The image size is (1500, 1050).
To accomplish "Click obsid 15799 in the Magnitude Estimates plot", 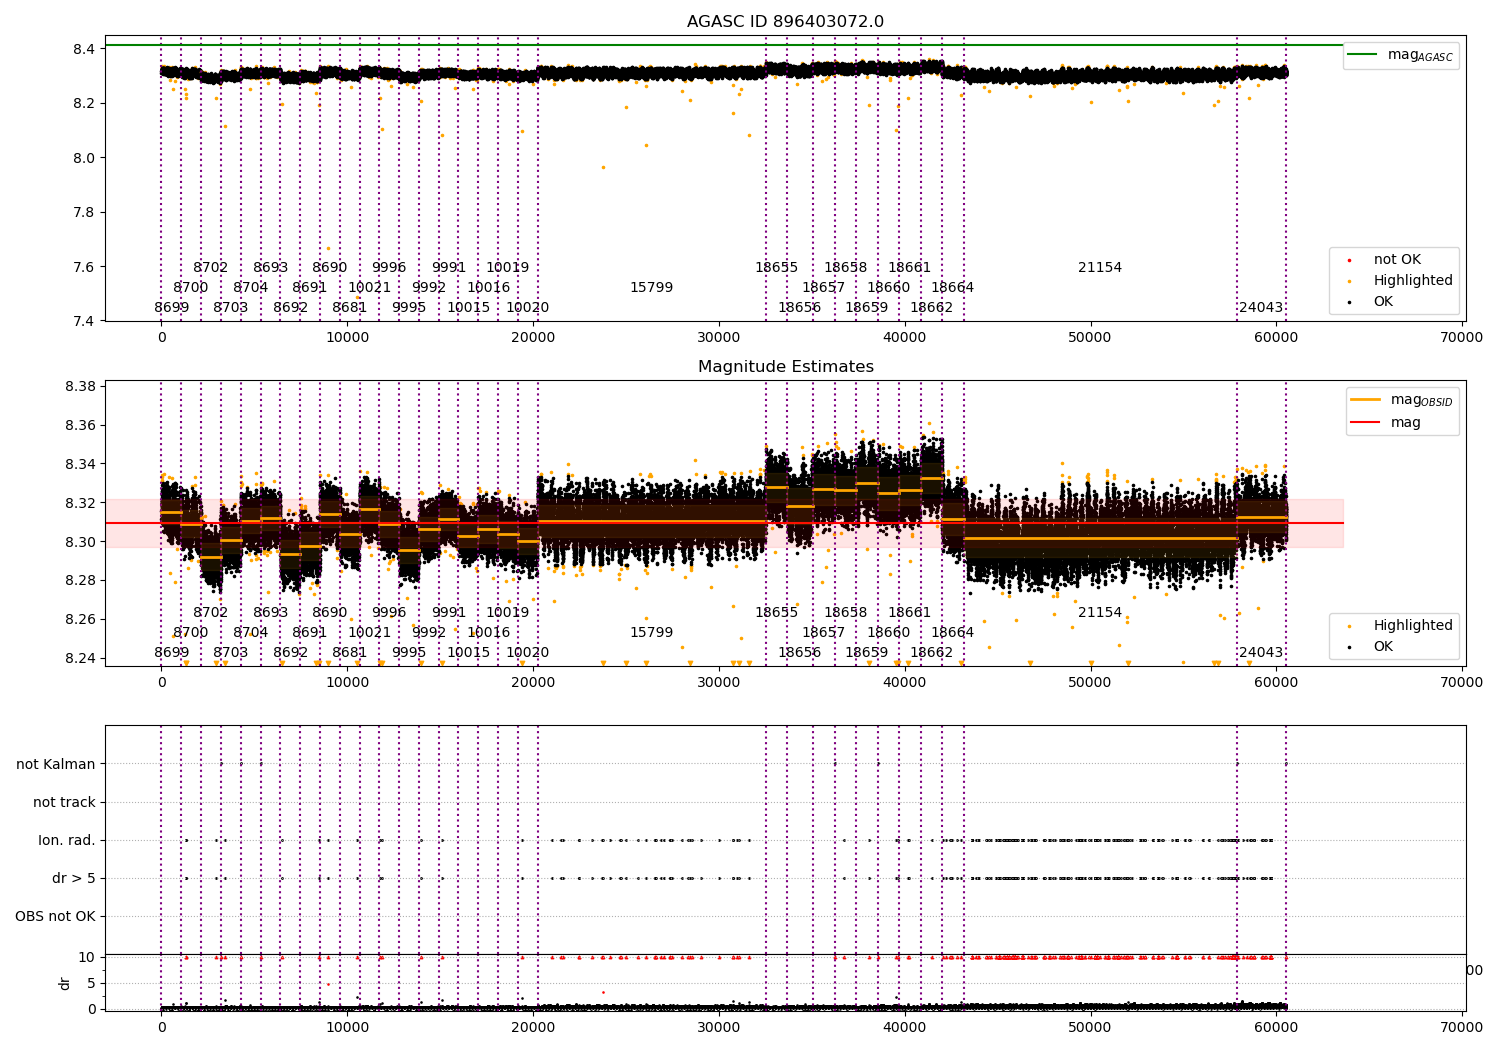I will pyautogui.click(x=651, y=633).
